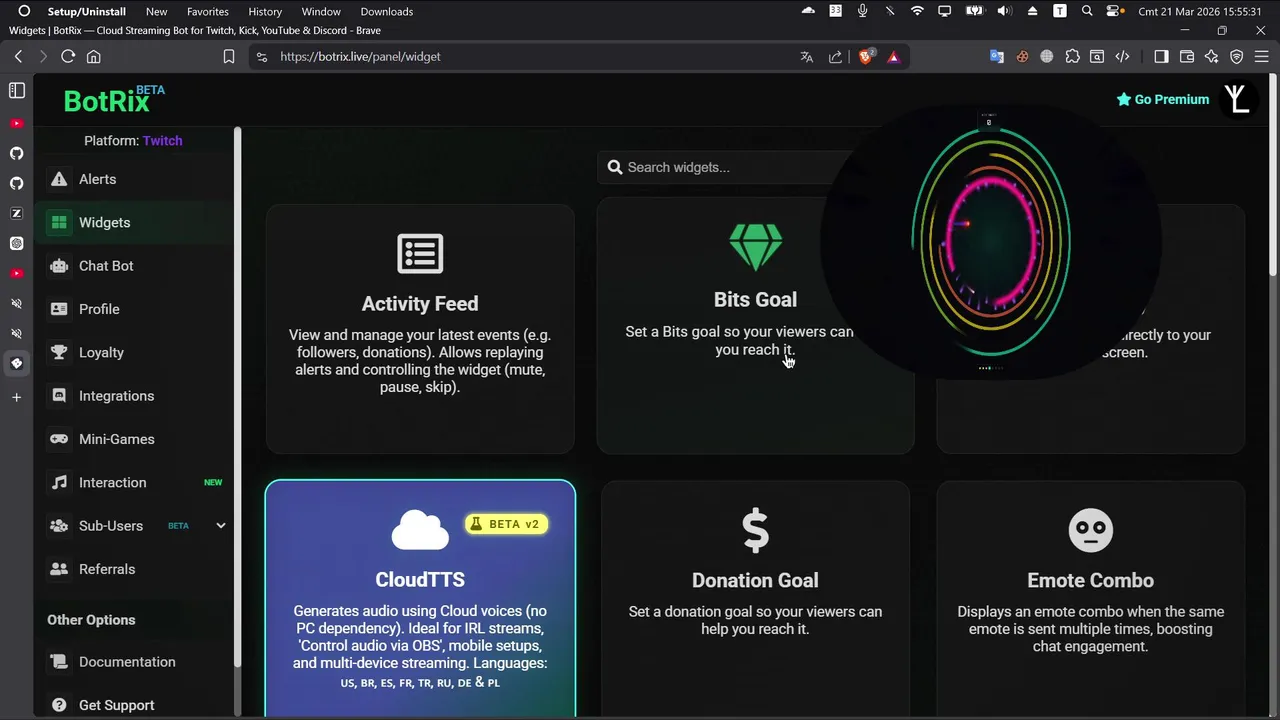Image resolution: width=1280 pixels, height=720 pixels.
Task: Click the microphone icon in menu bar
Action: [863, 12]
